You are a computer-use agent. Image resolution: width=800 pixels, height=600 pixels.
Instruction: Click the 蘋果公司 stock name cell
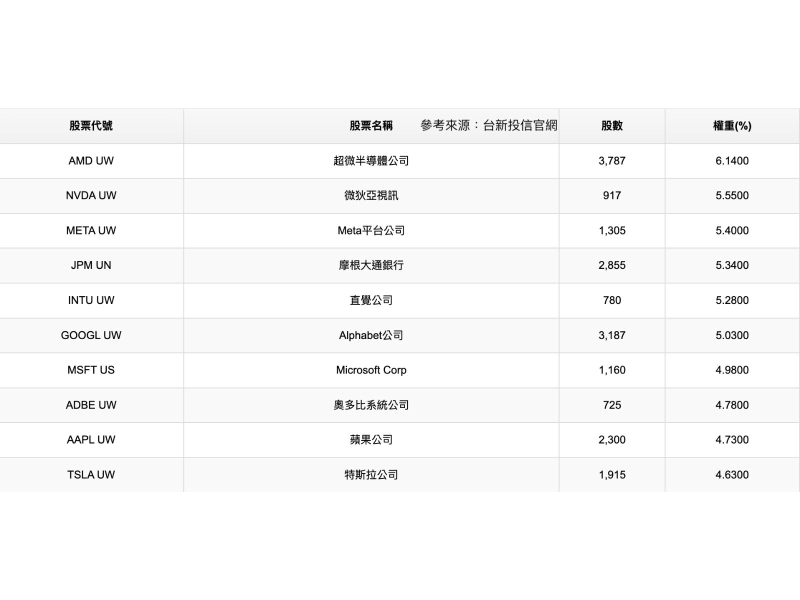(371, 440)
